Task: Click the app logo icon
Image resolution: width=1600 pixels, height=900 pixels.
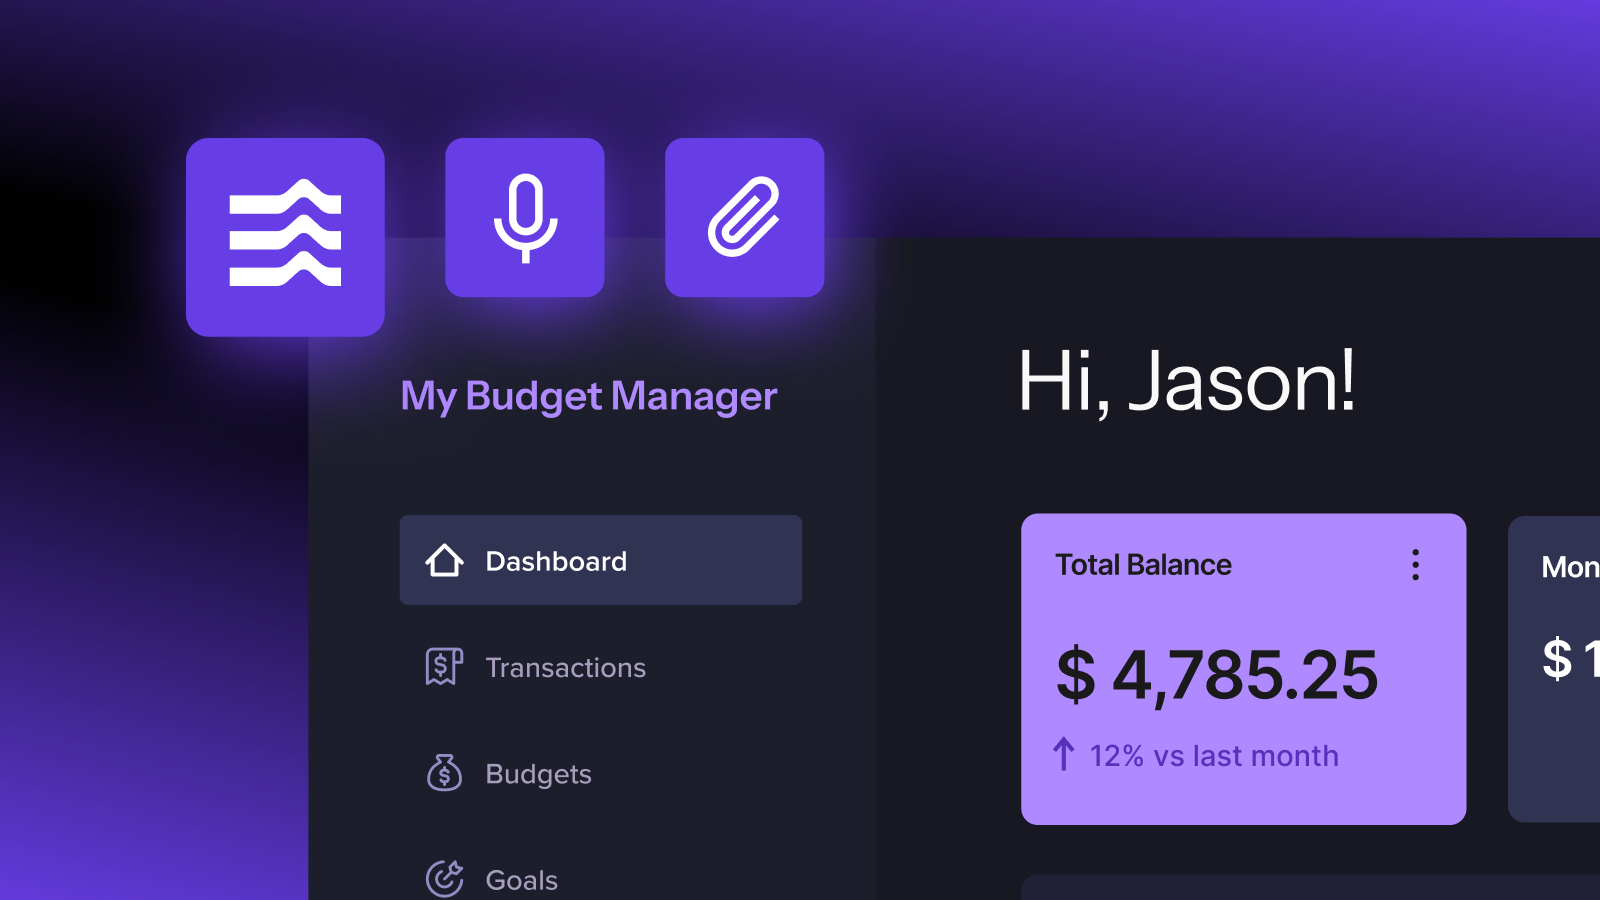Action: pos(286,237)
